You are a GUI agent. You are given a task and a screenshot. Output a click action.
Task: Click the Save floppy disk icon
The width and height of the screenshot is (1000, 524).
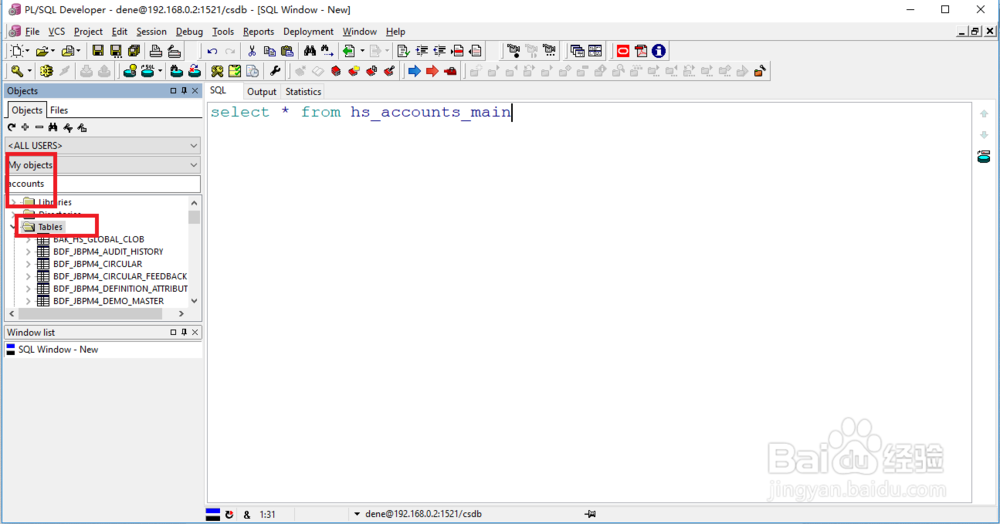coord(98,51)
